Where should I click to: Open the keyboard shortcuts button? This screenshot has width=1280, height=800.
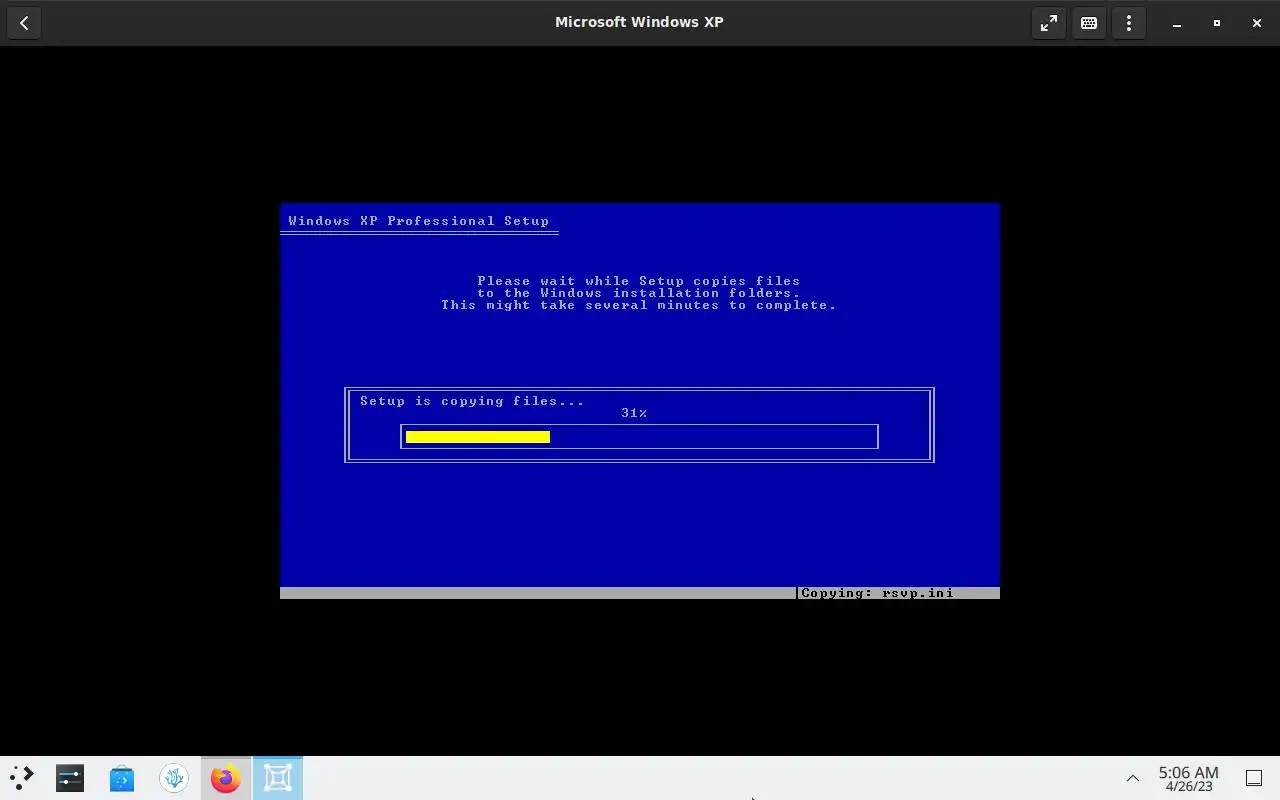(1089, 23)
